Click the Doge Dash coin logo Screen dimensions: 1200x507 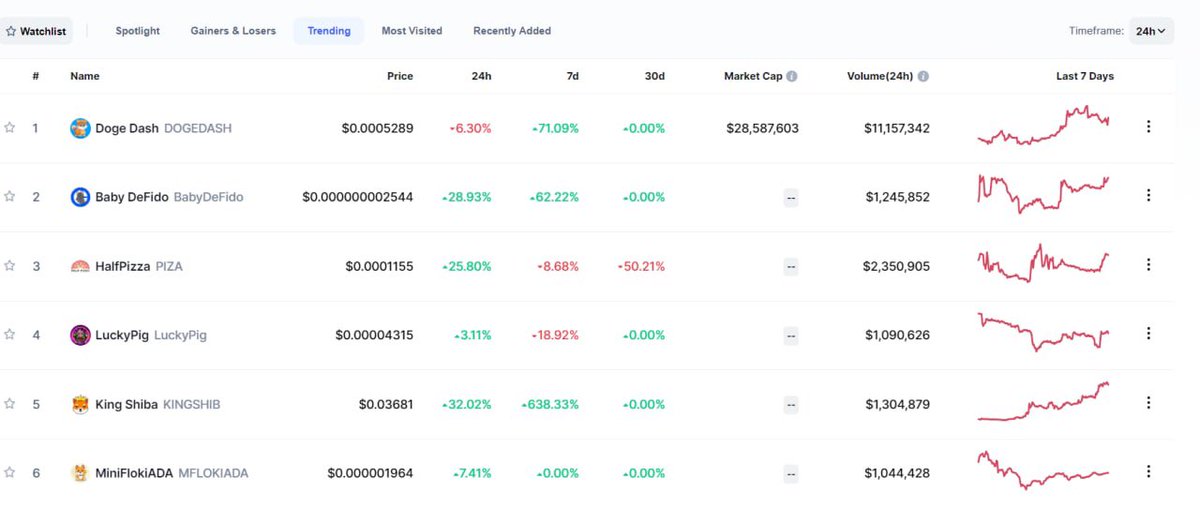tap(80, 128)
